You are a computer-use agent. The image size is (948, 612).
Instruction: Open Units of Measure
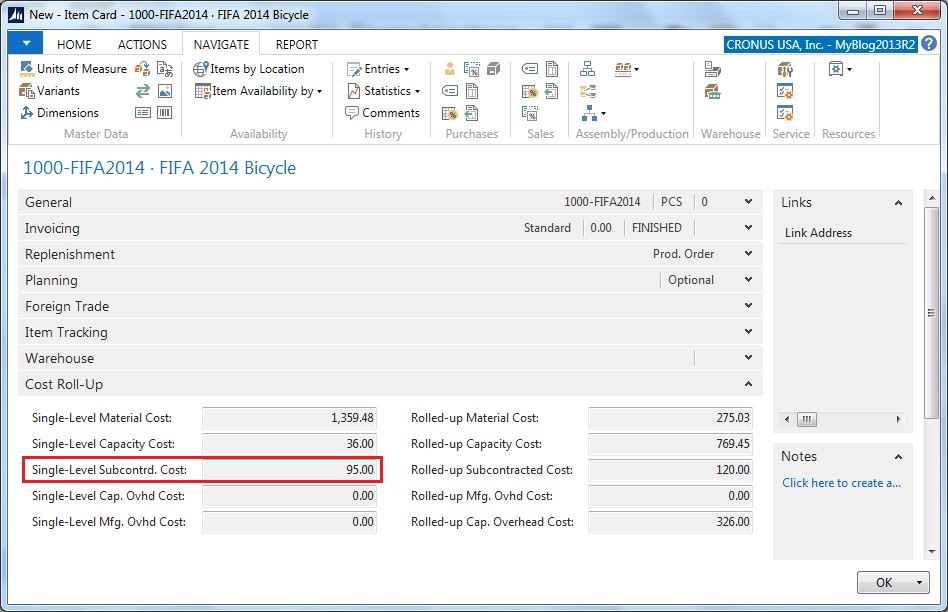73,69
